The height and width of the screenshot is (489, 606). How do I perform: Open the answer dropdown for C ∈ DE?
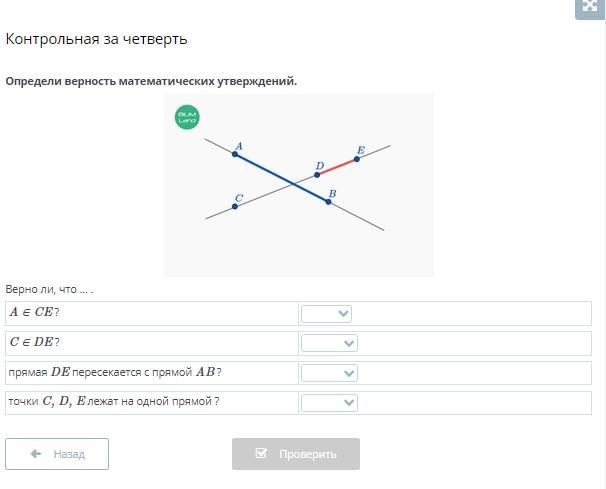(x=329, y=343)
